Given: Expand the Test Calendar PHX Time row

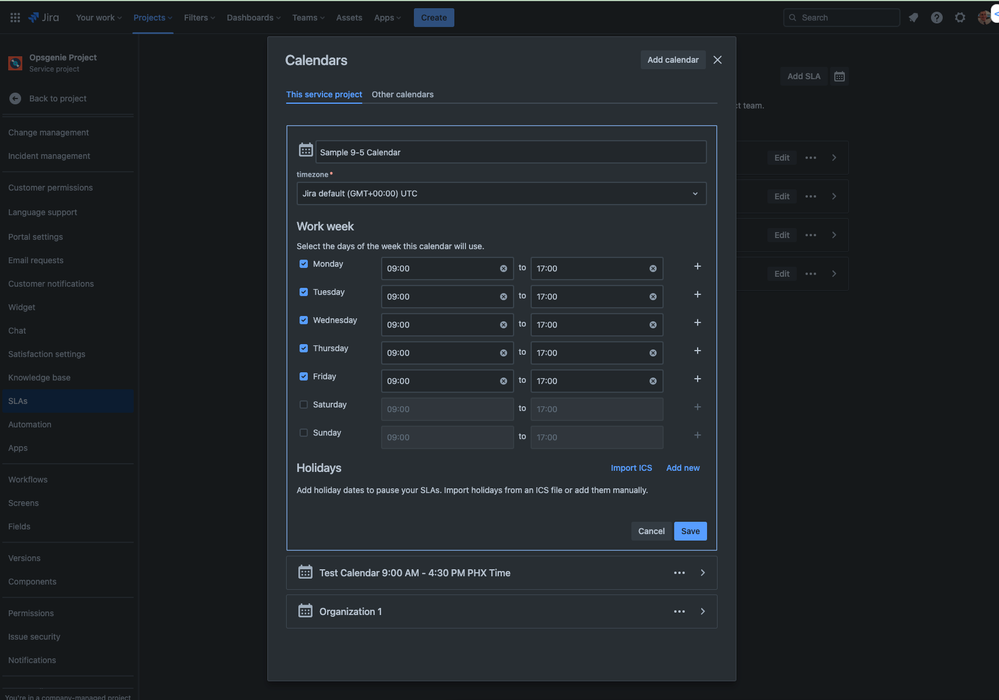Looking at the screenshot, I should [x=703, y=573].
